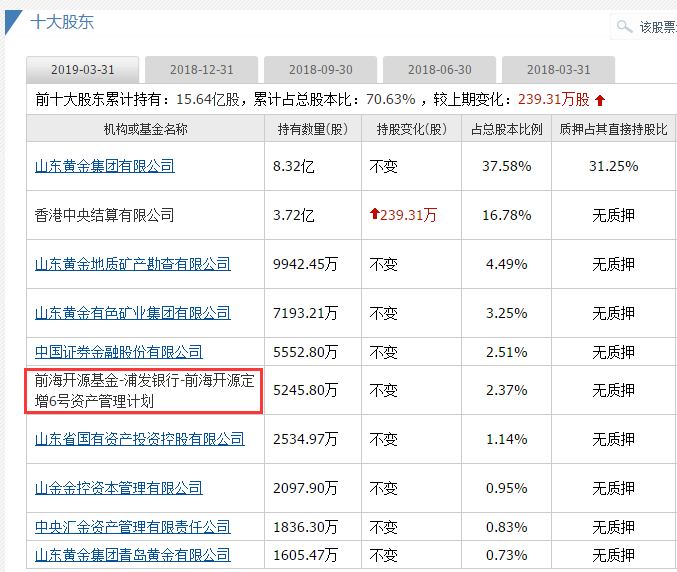
Task: Click the 16.78% share ratio
Action: pos(506,215)
